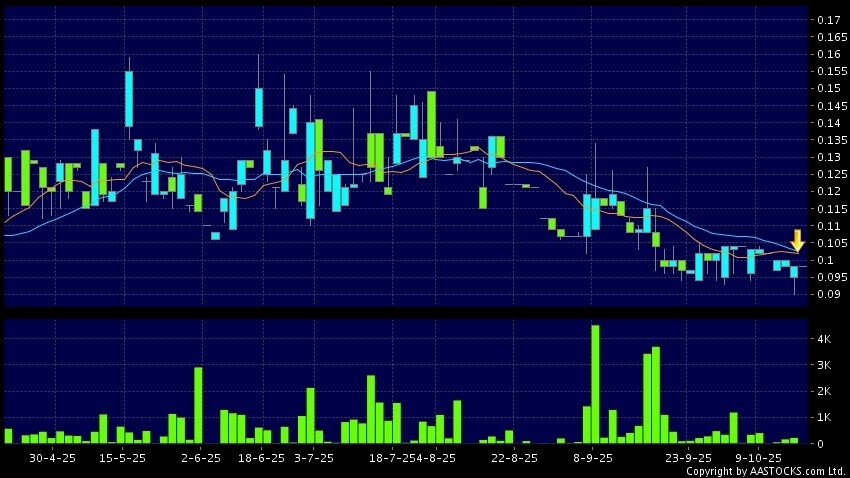Open the AASTOCKS.com copyright link
850x478 pixels.
pyautogui.click(x=765, y=471)
